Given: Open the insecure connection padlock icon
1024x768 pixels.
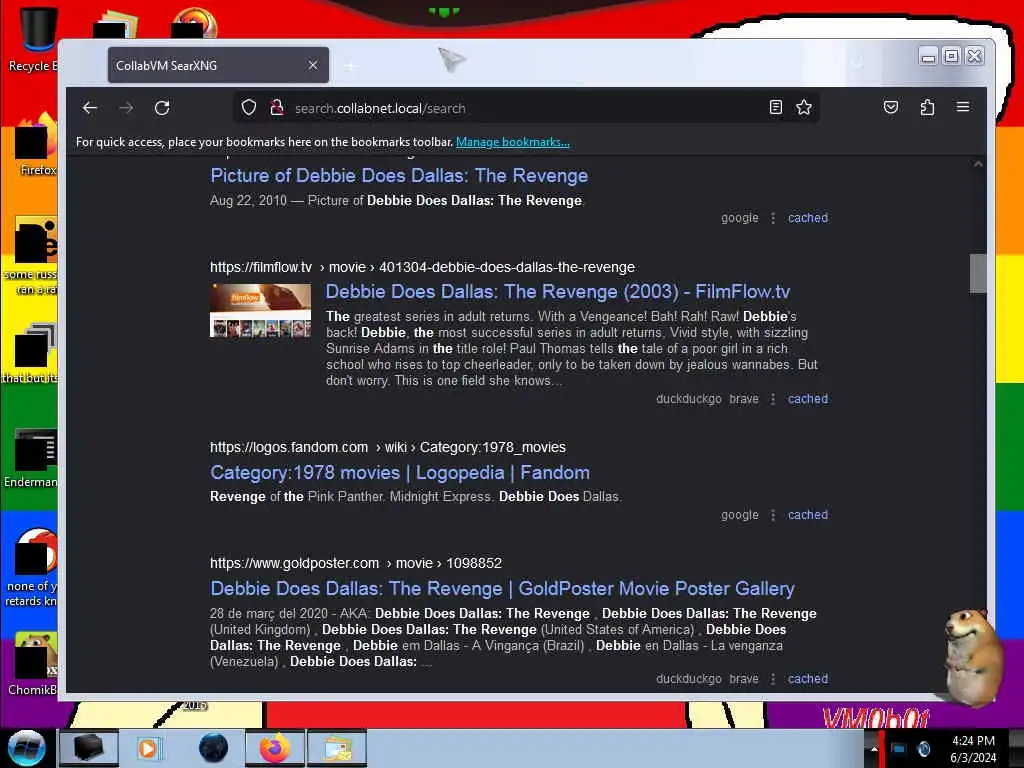Looking at the screenshot, I should coord(277,107).
